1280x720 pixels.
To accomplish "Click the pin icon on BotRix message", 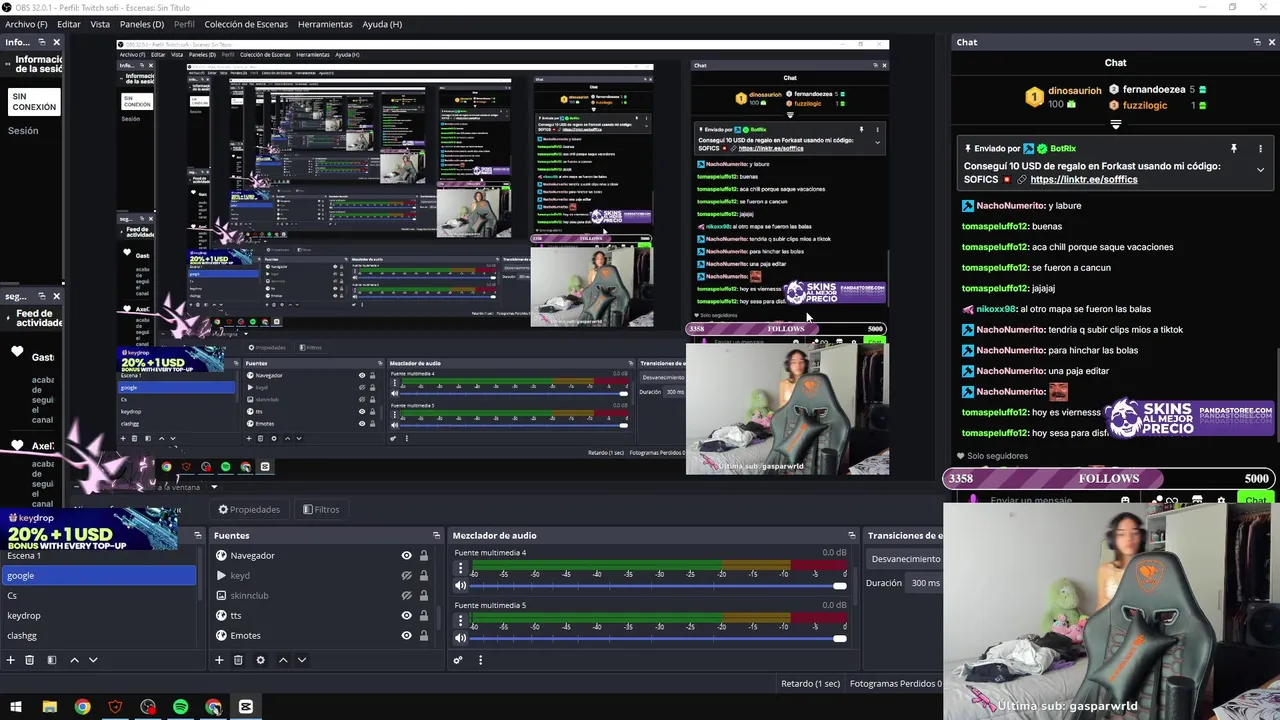I will pyautogui.click(x=1234, y=148).
